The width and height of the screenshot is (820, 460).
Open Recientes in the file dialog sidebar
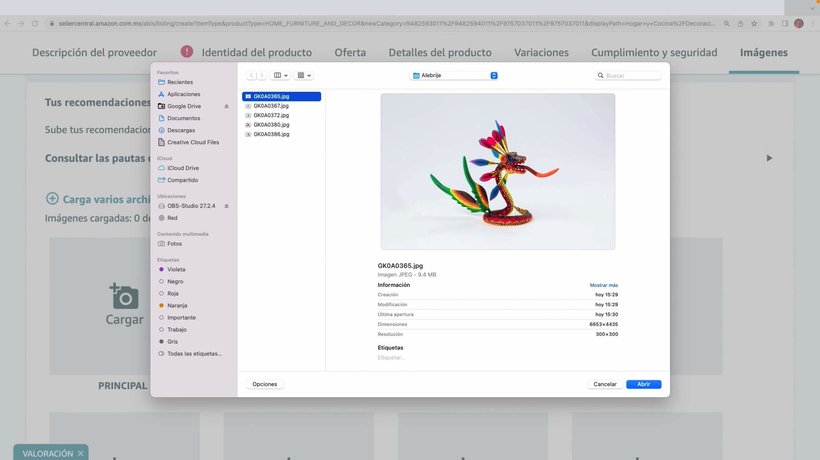(180, 82)
